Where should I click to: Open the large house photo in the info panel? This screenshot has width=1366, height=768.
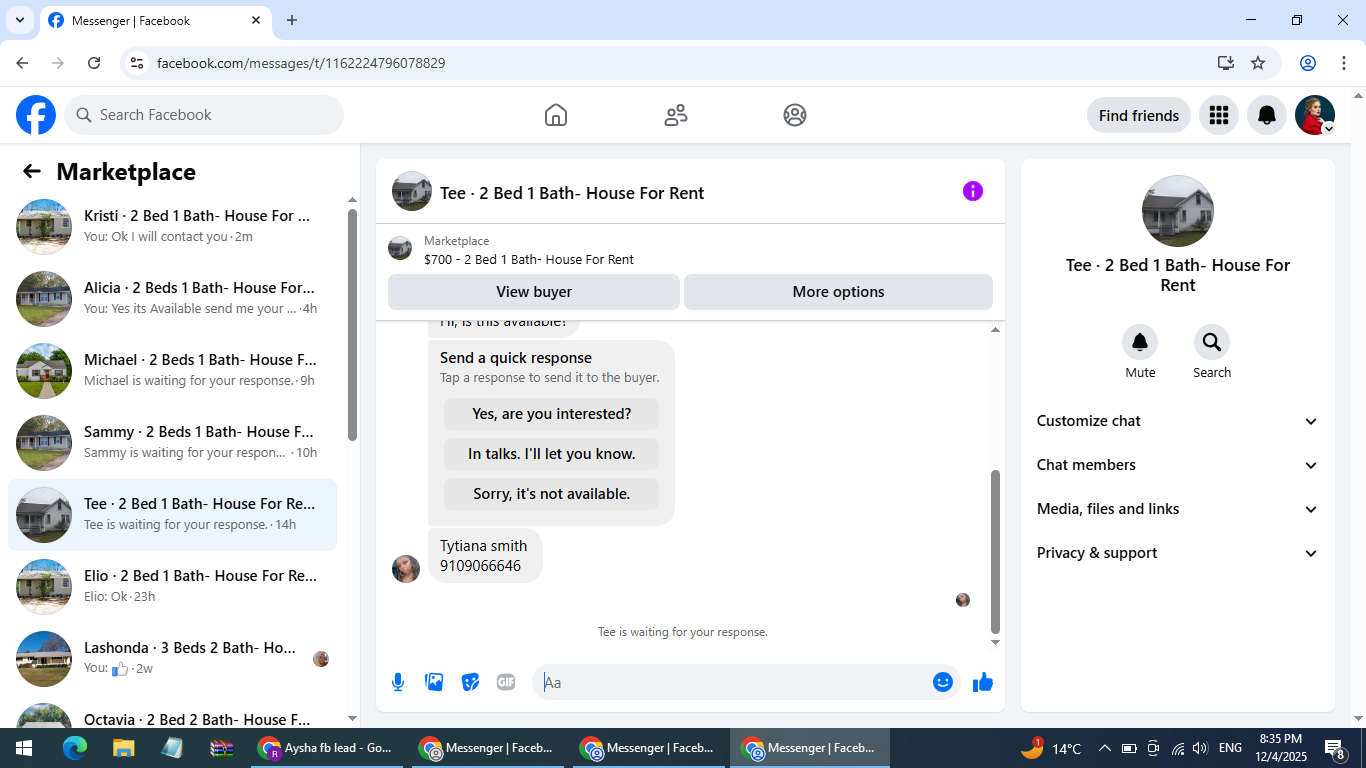click(1178, 211)
